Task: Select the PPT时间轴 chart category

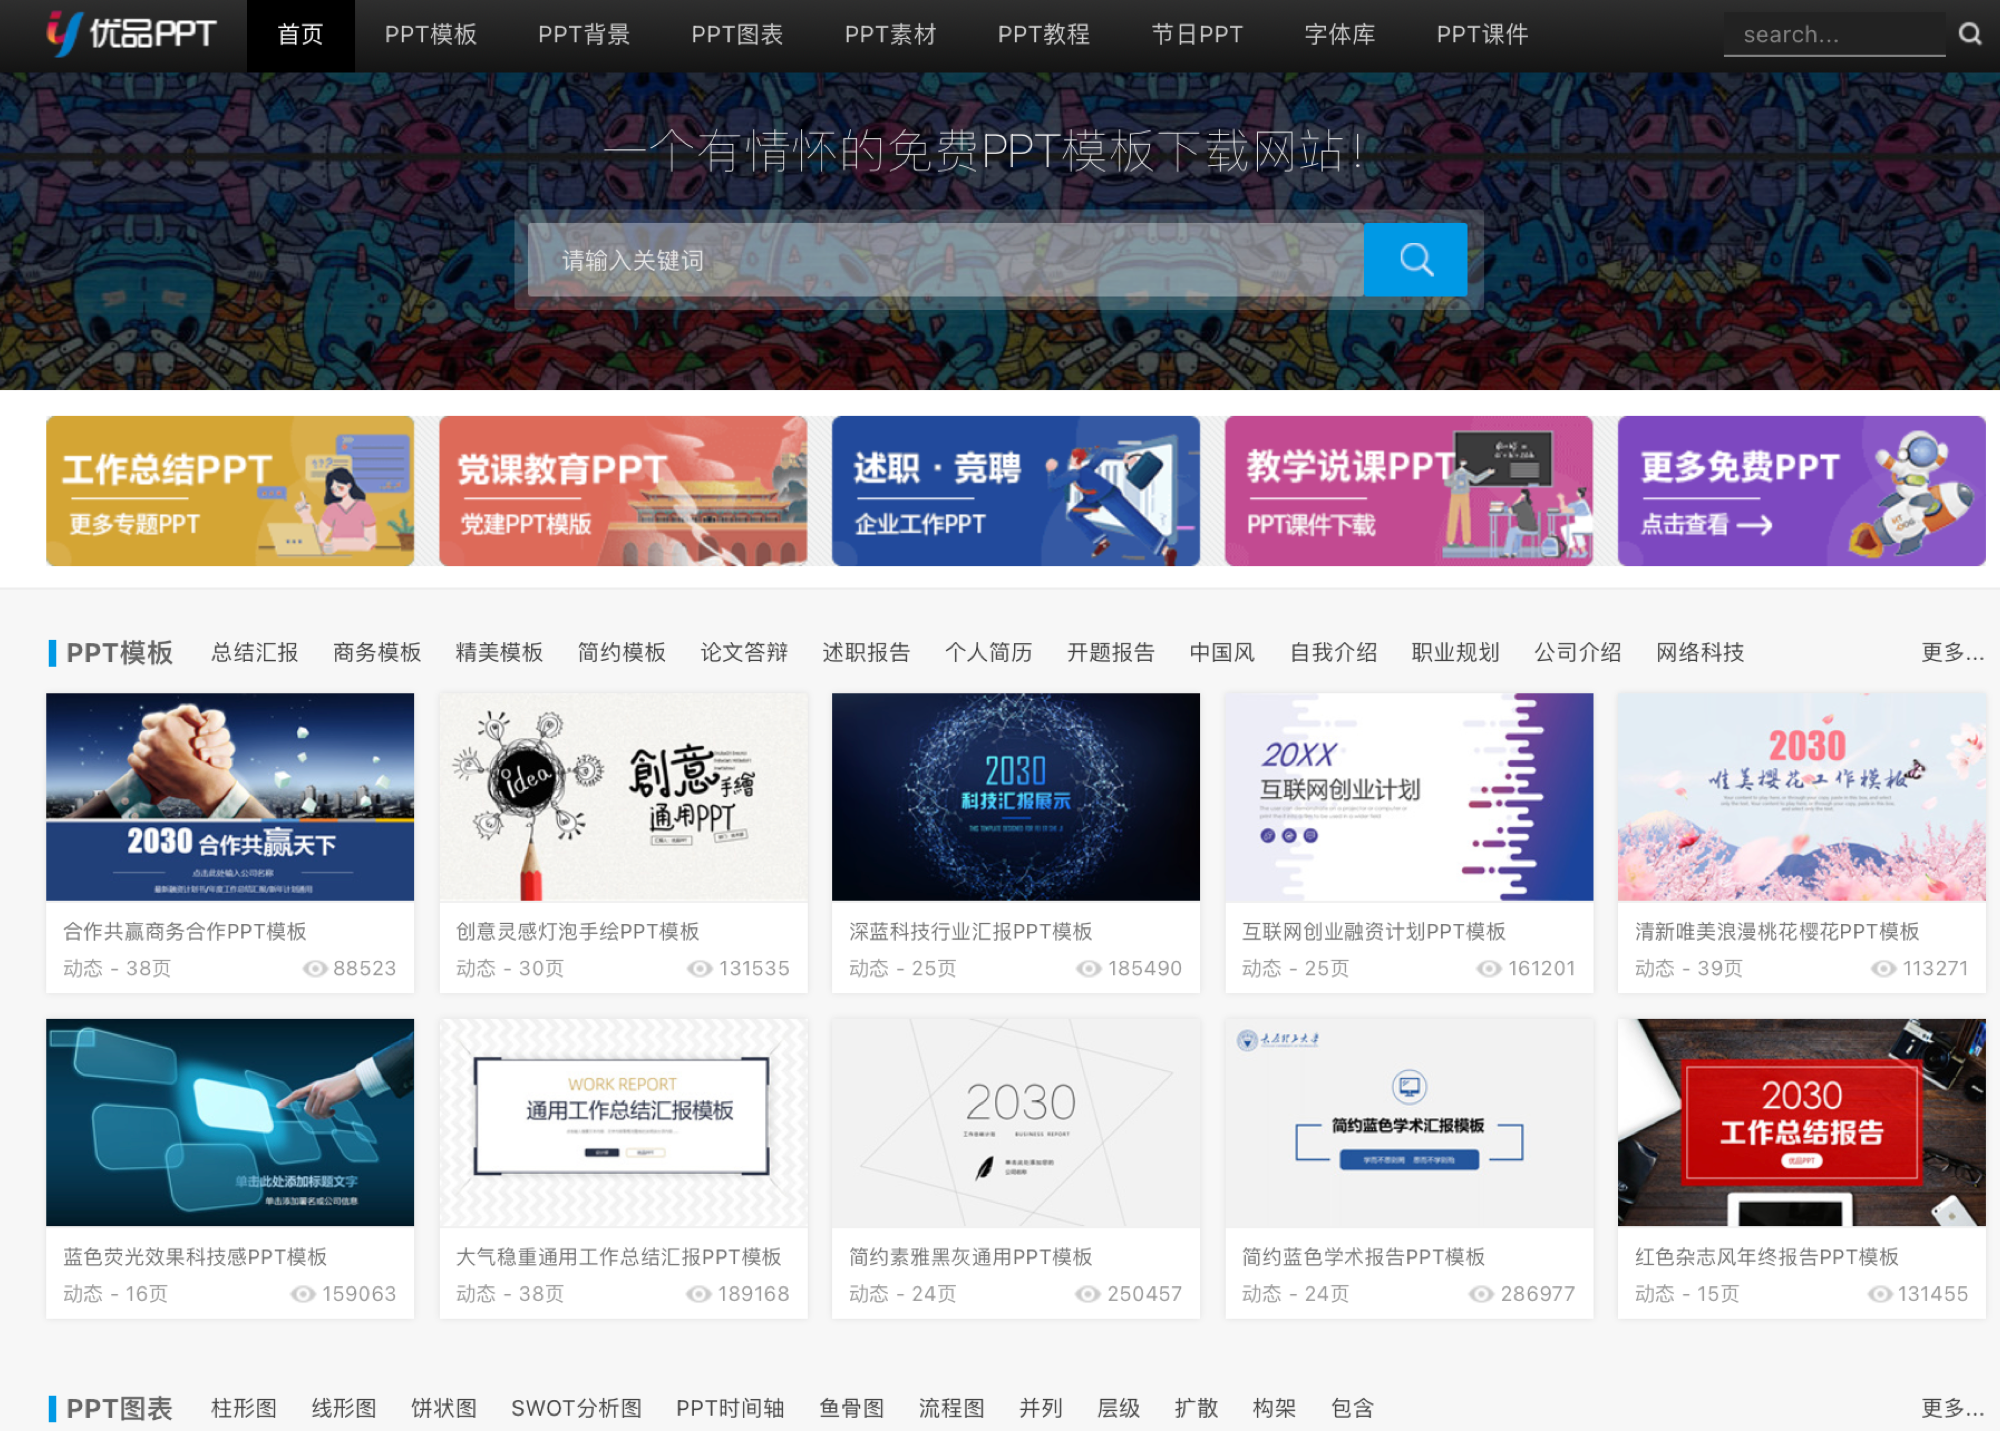Action: click(x=730, y=1409)
